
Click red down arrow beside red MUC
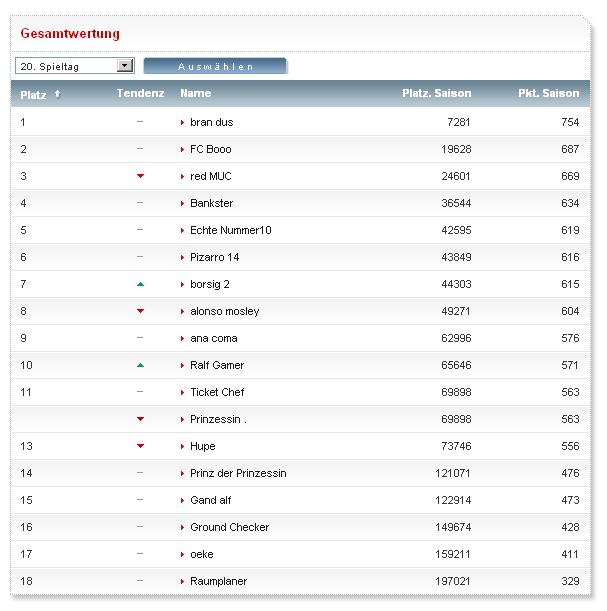140,176
